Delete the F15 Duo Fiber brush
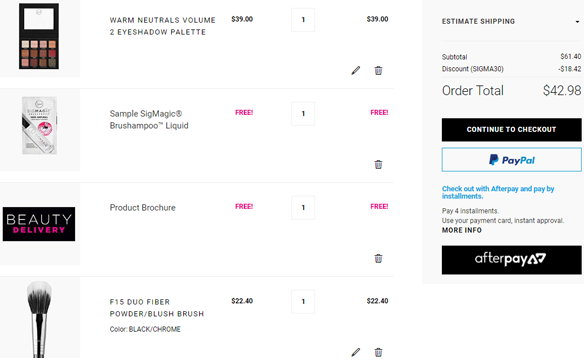Image resolution: width=584 pixels, height=361 pixels. 378,352
